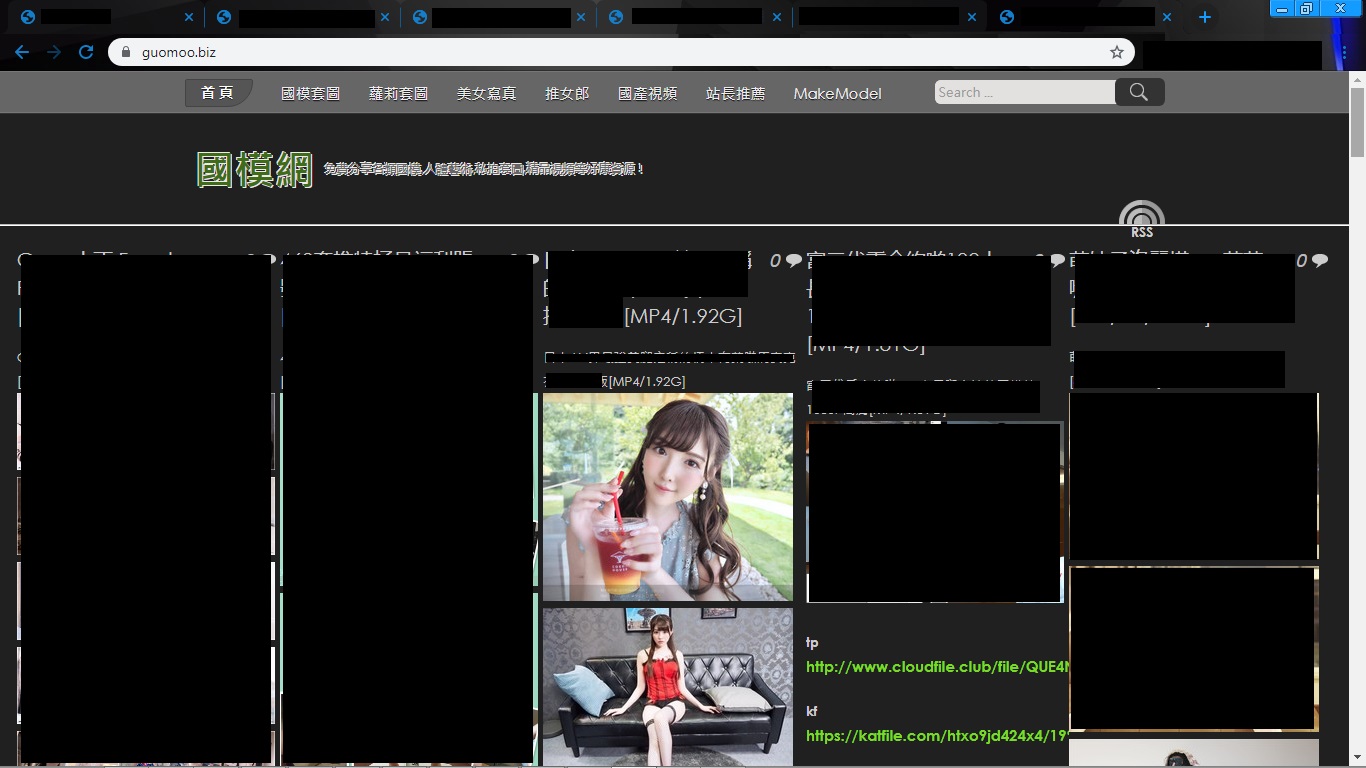Click the browser forward arrow
The image size is (1366, 768).
pyautogui.click(x=54, y=52)
